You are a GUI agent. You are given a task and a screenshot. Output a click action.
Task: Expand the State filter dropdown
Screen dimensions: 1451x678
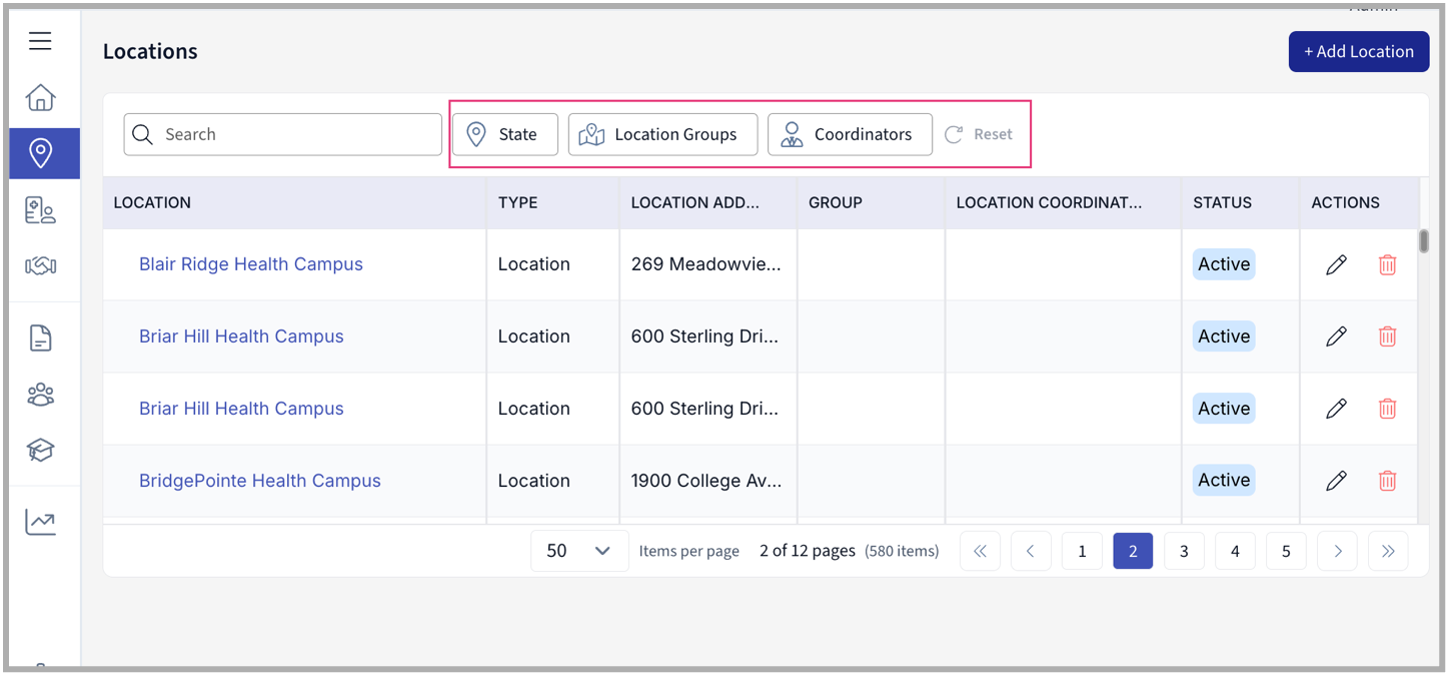pos(505,134)
